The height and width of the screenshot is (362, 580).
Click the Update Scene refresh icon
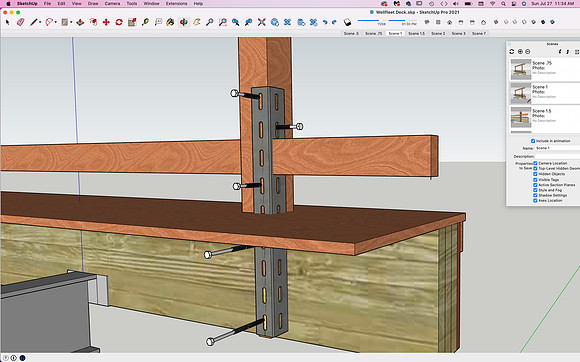click(x=512, y=51)
